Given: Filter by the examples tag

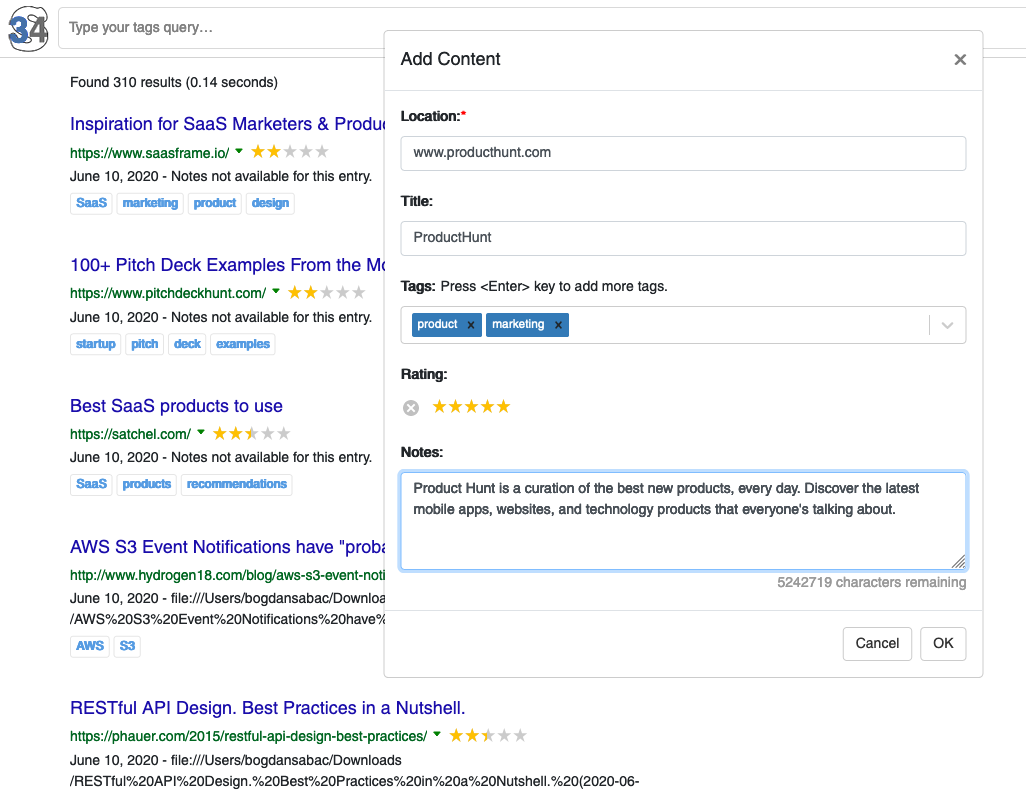Looking at the screenshot, I should pyautogui.click(x=243, y=344).
